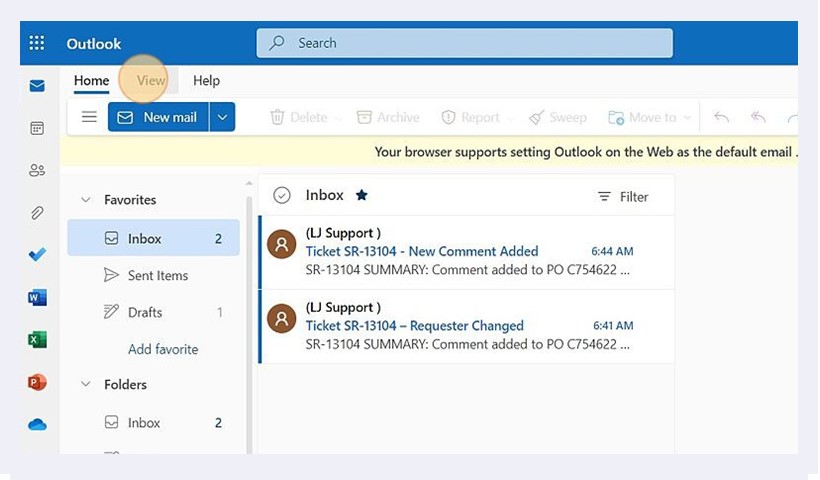Click the default email browser notification text
The image size is (820, 480).
(x=586, y=152)
